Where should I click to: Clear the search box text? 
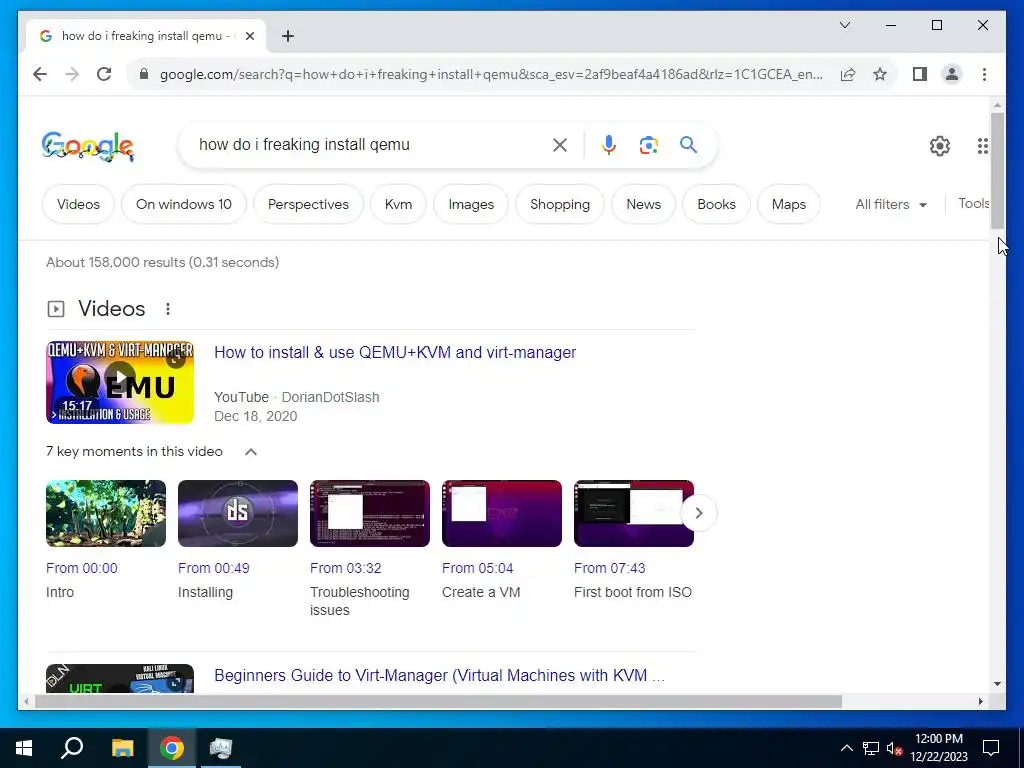560,145
